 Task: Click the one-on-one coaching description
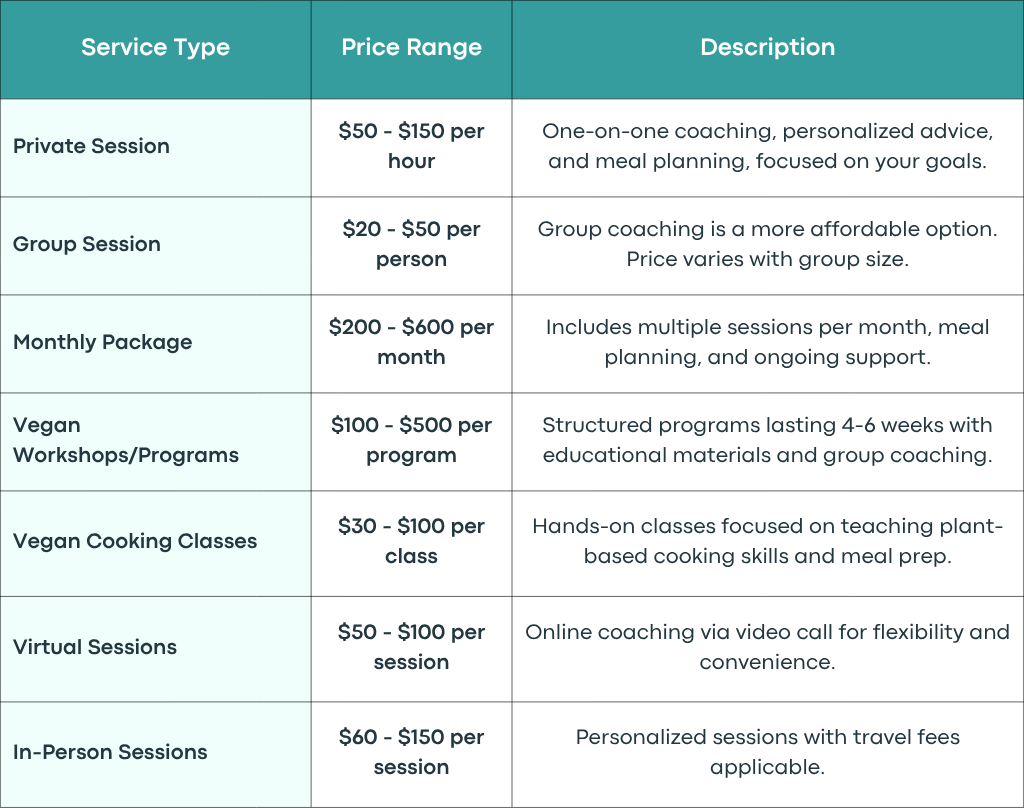(767, 146)
